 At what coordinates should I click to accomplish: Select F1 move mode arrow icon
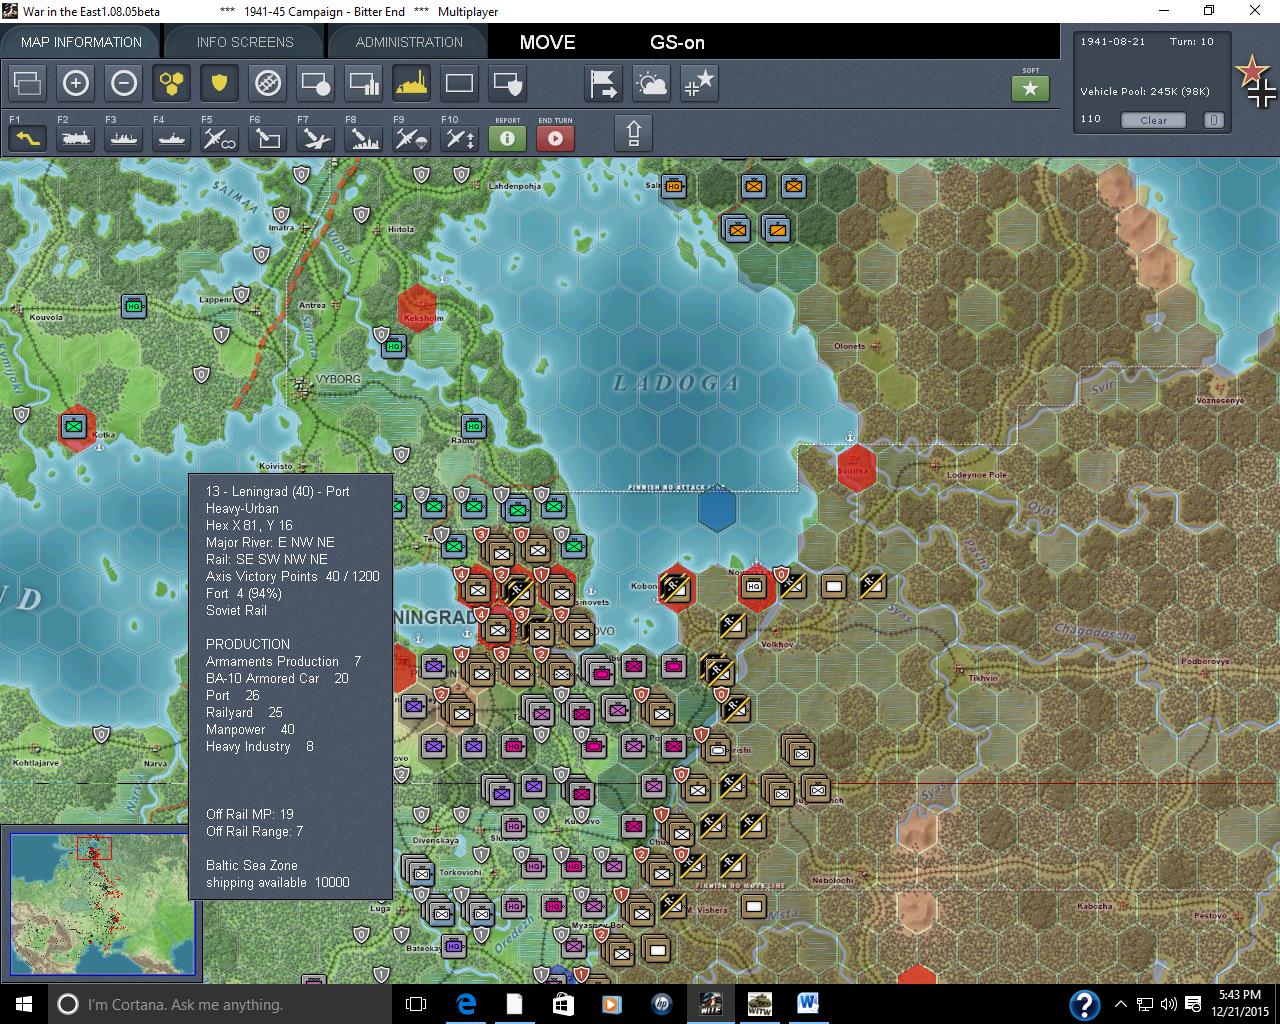coord(28,137)
